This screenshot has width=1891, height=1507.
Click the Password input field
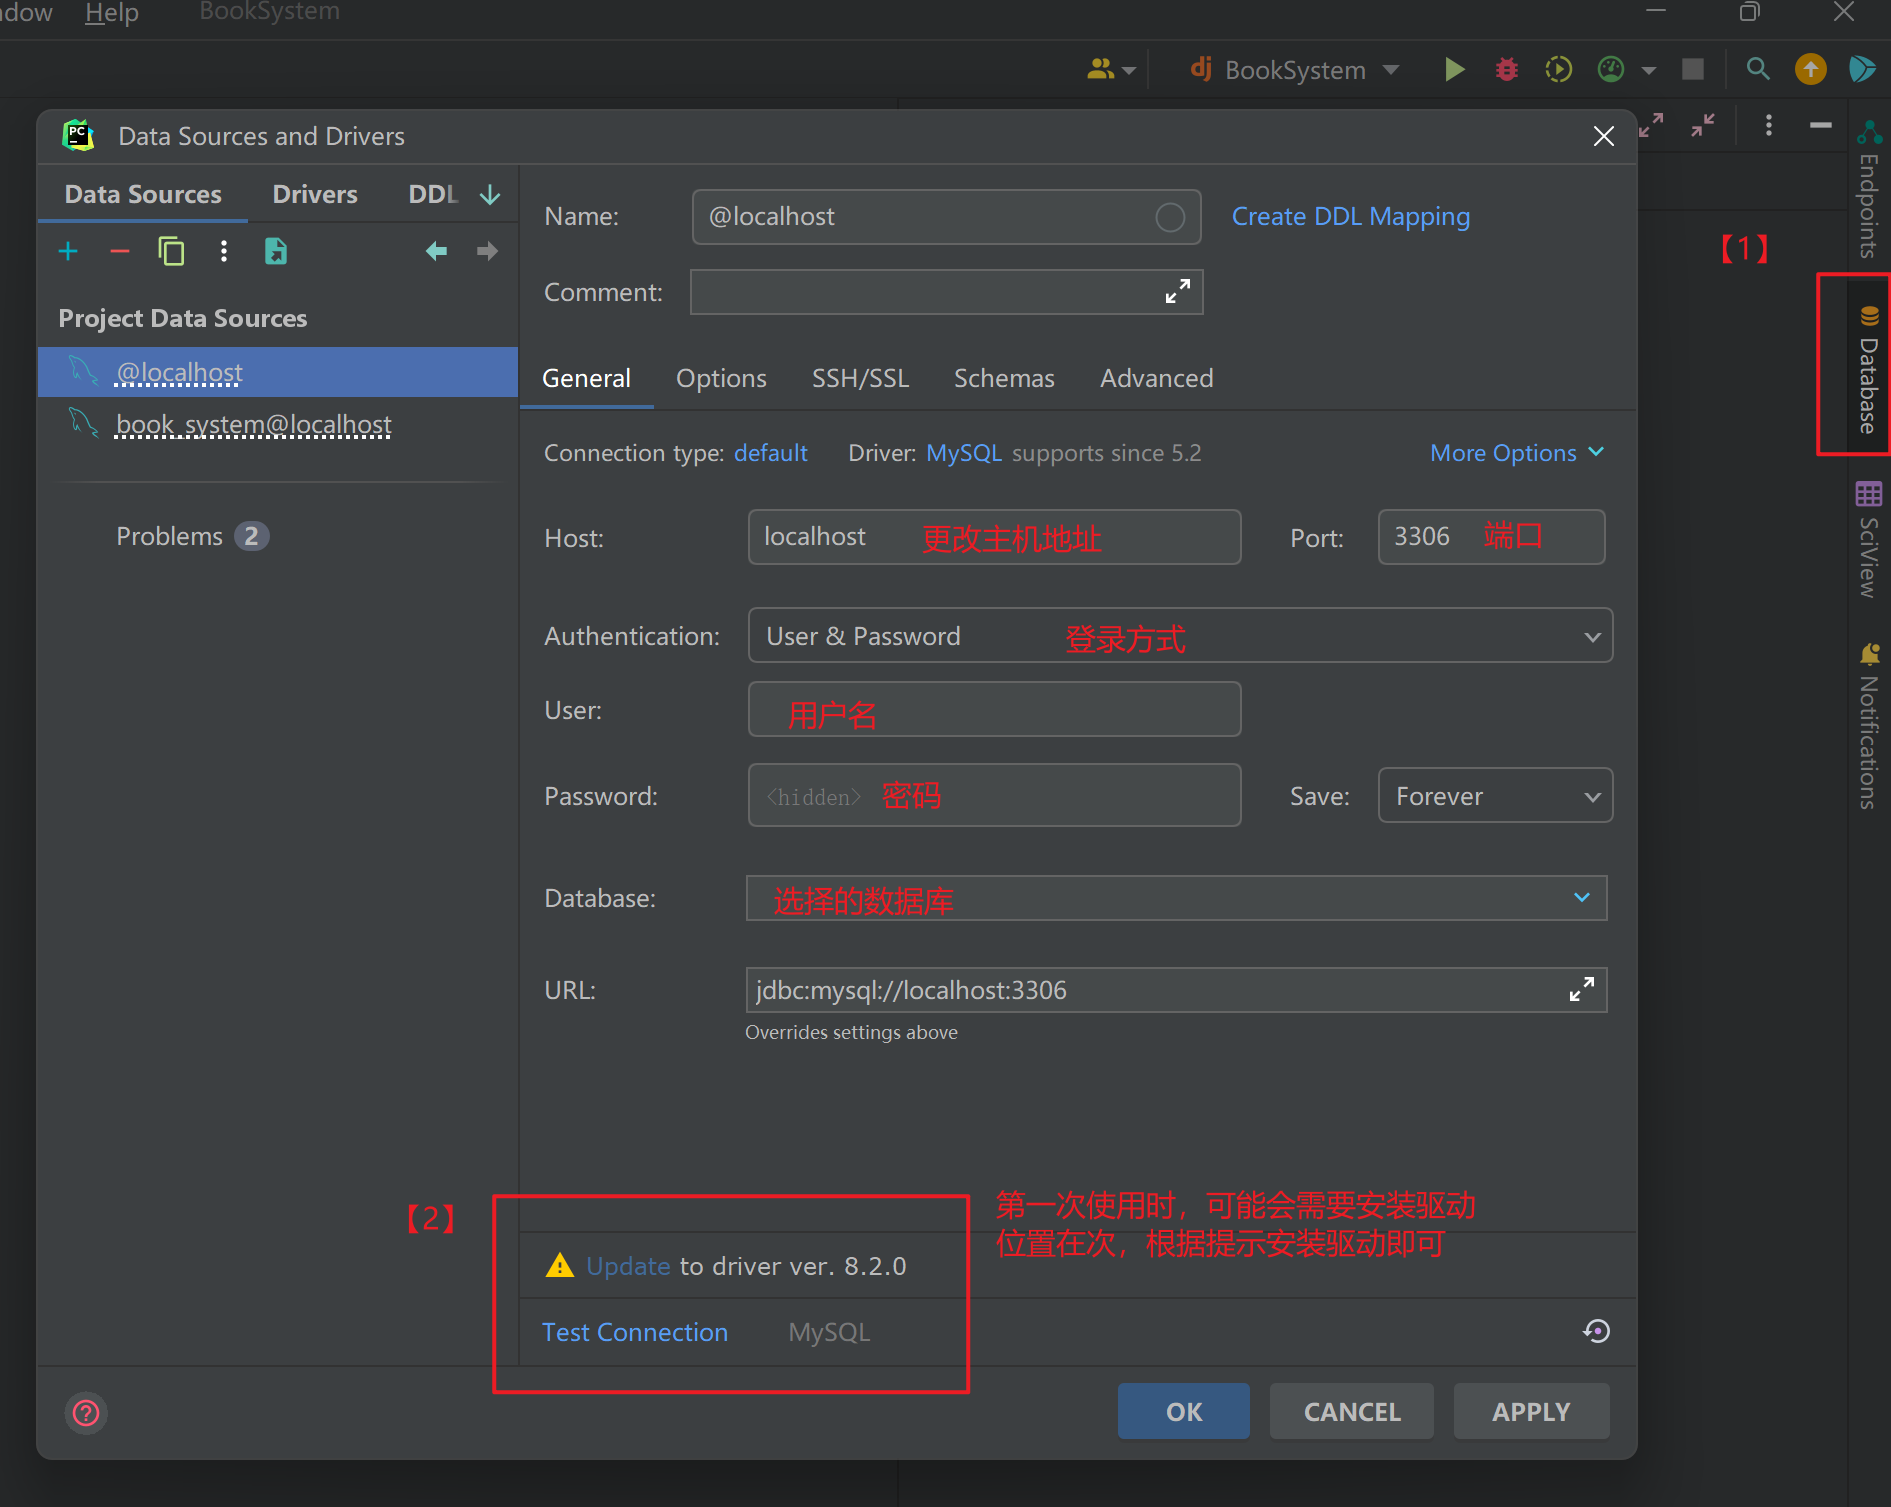(x=994, y=795)
